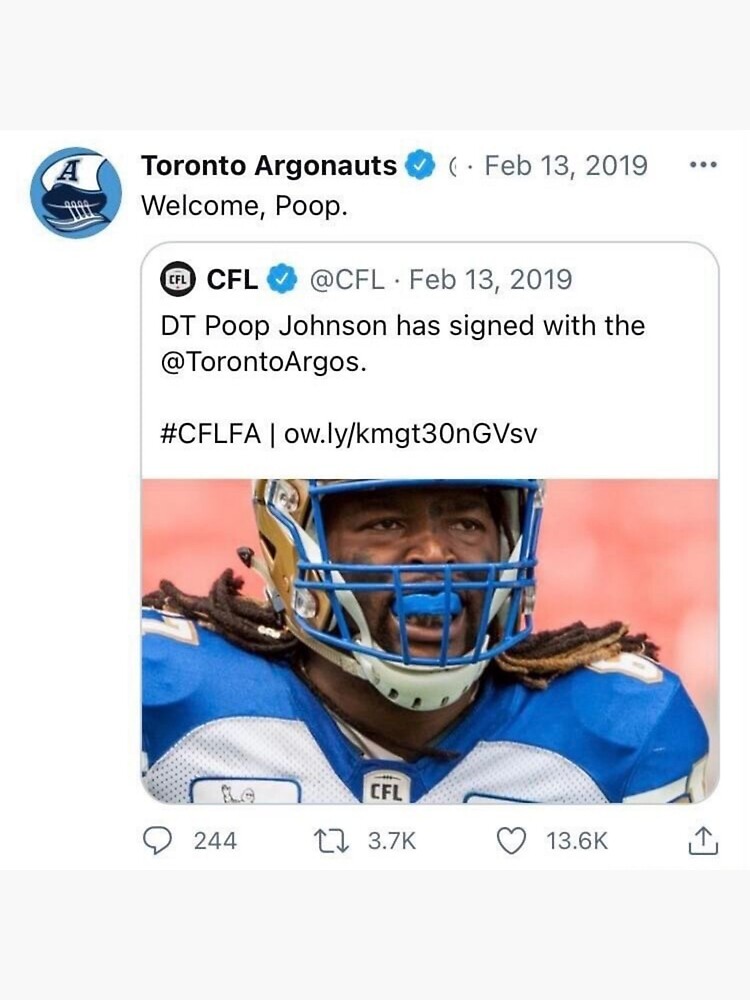Like the tweet with the heart icon
The image size is (750, 1000).
511,841
